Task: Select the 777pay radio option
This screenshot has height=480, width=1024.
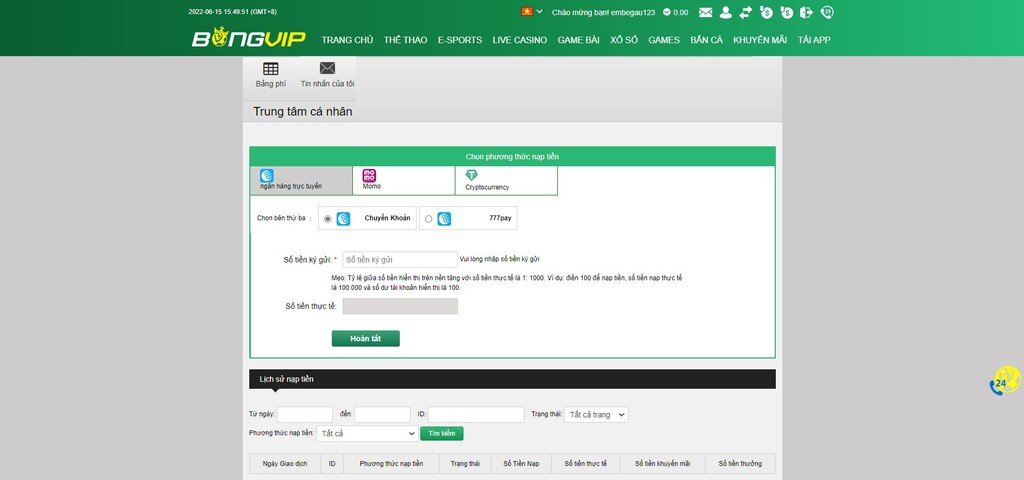Action: click(429, 218)
